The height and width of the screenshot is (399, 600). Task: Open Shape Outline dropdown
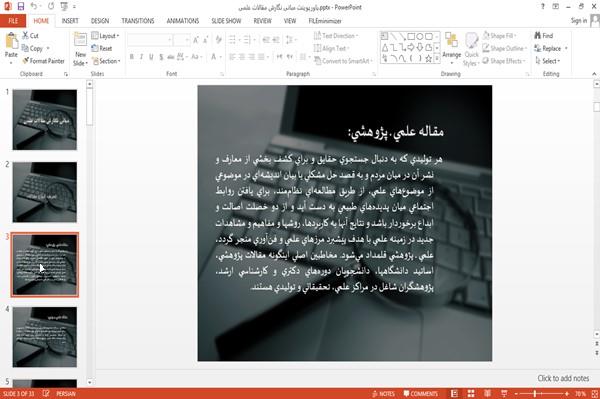click(505, 48)
